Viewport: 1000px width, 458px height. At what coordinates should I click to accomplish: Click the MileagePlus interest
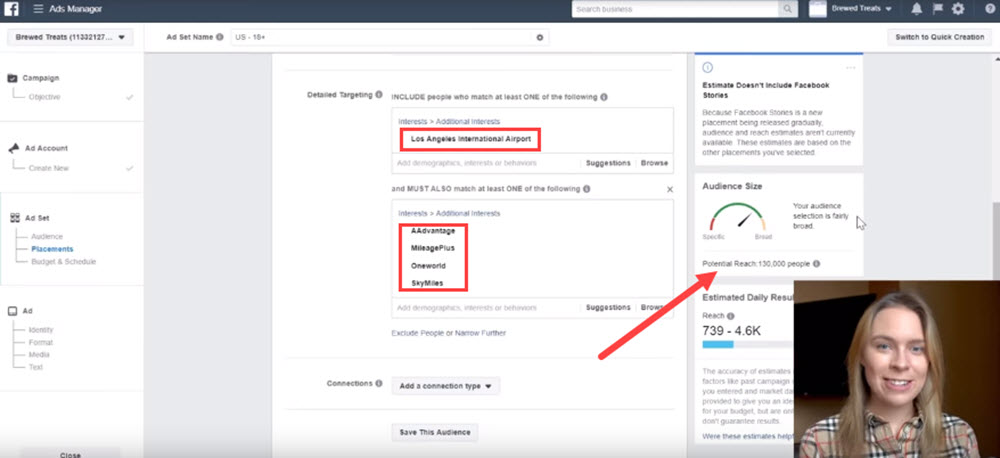(x=432, y=248)
